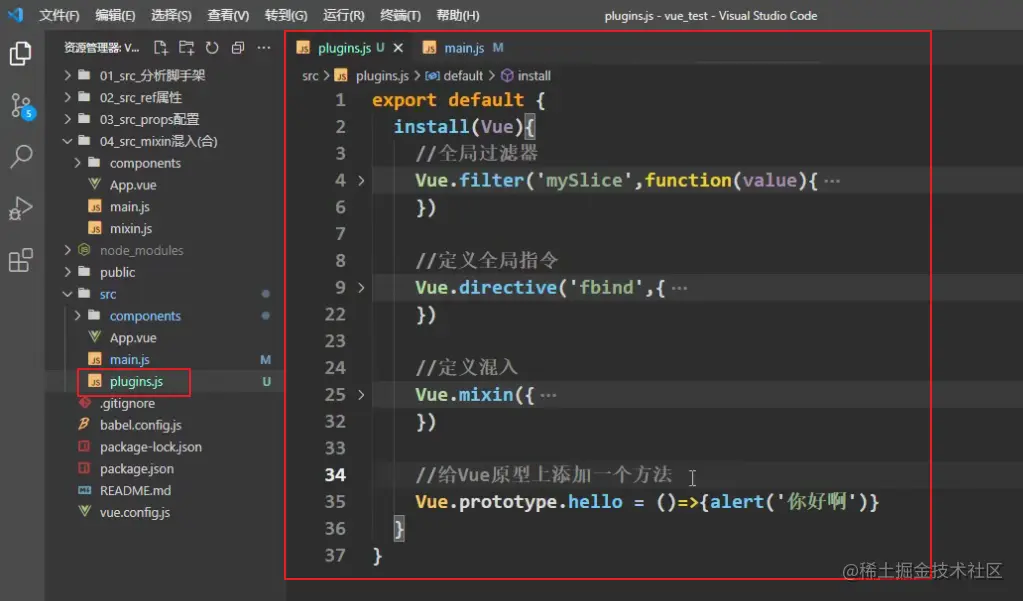Click install in the breadcrumb path
1023x601 pixels.
coord(533,76)
